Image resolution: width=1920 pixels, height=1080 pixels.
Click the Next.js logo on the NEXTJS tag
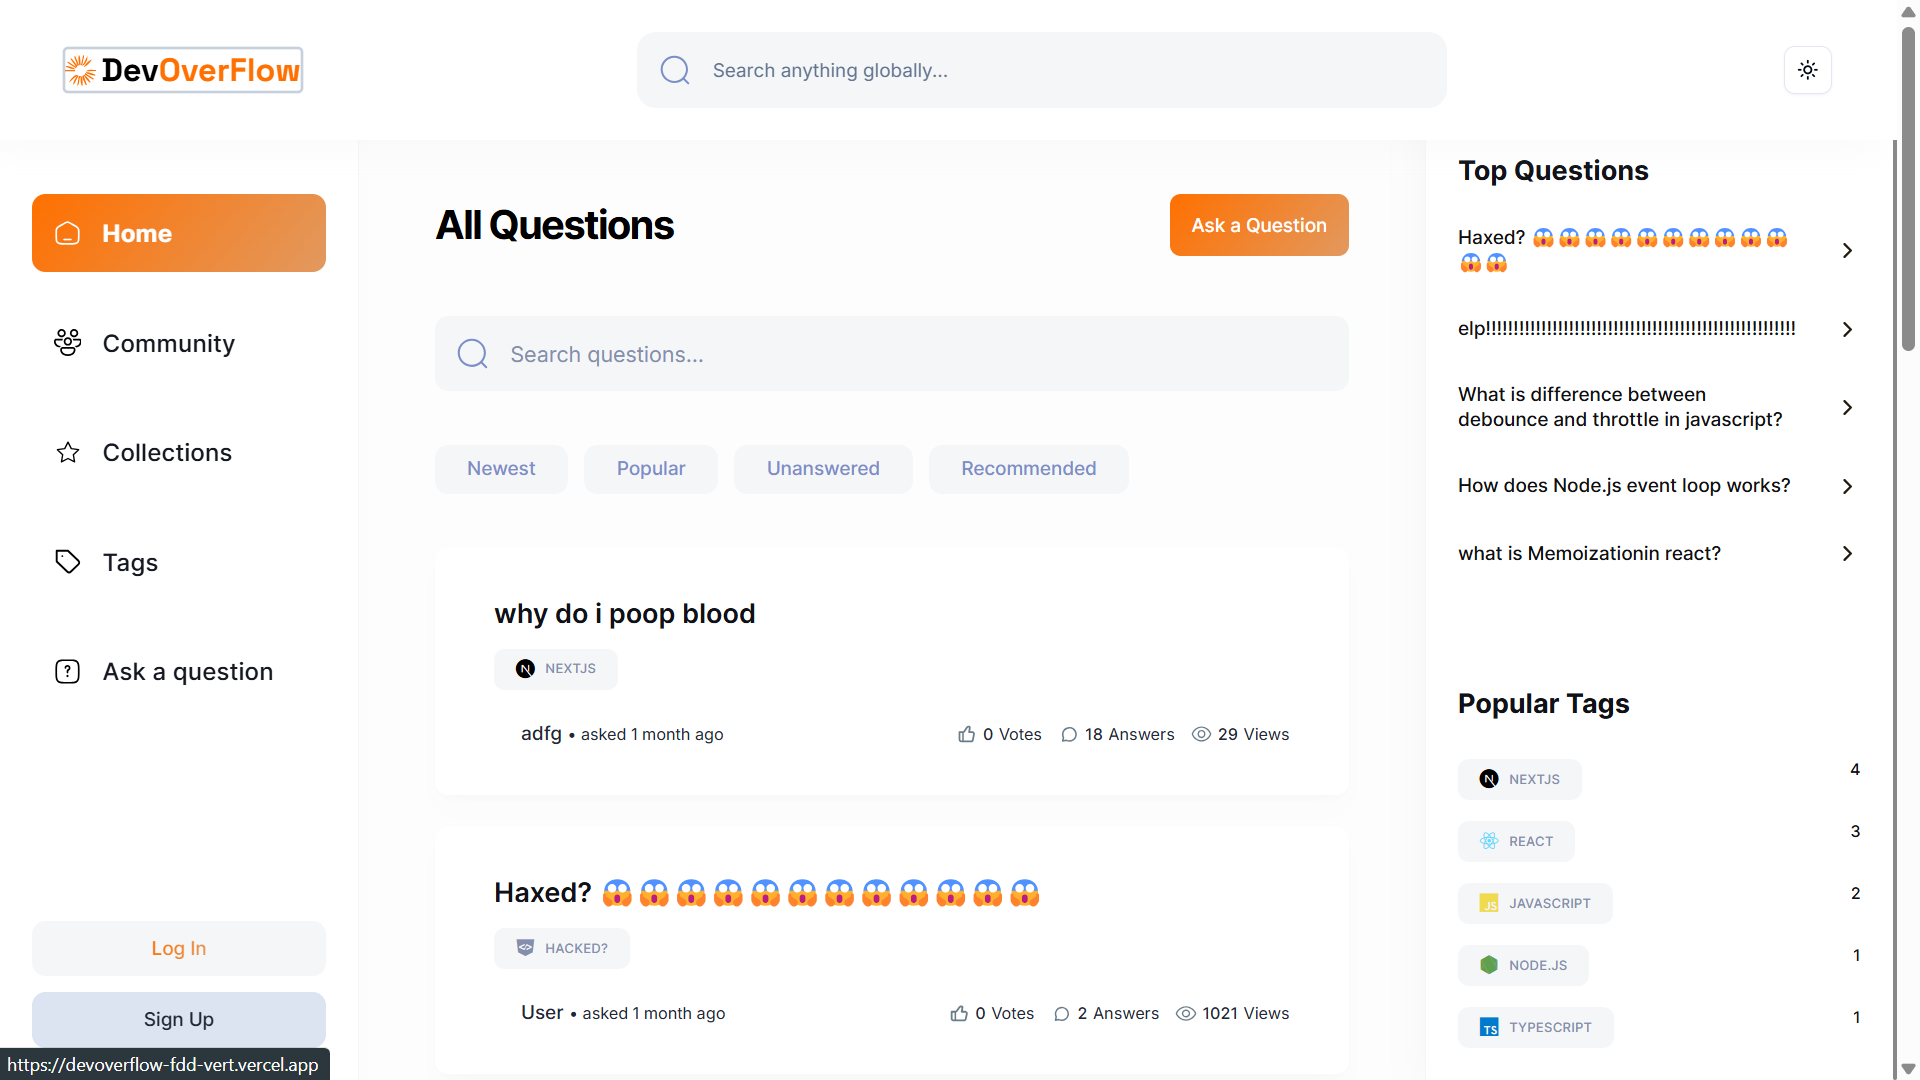tap(1489, 779)
